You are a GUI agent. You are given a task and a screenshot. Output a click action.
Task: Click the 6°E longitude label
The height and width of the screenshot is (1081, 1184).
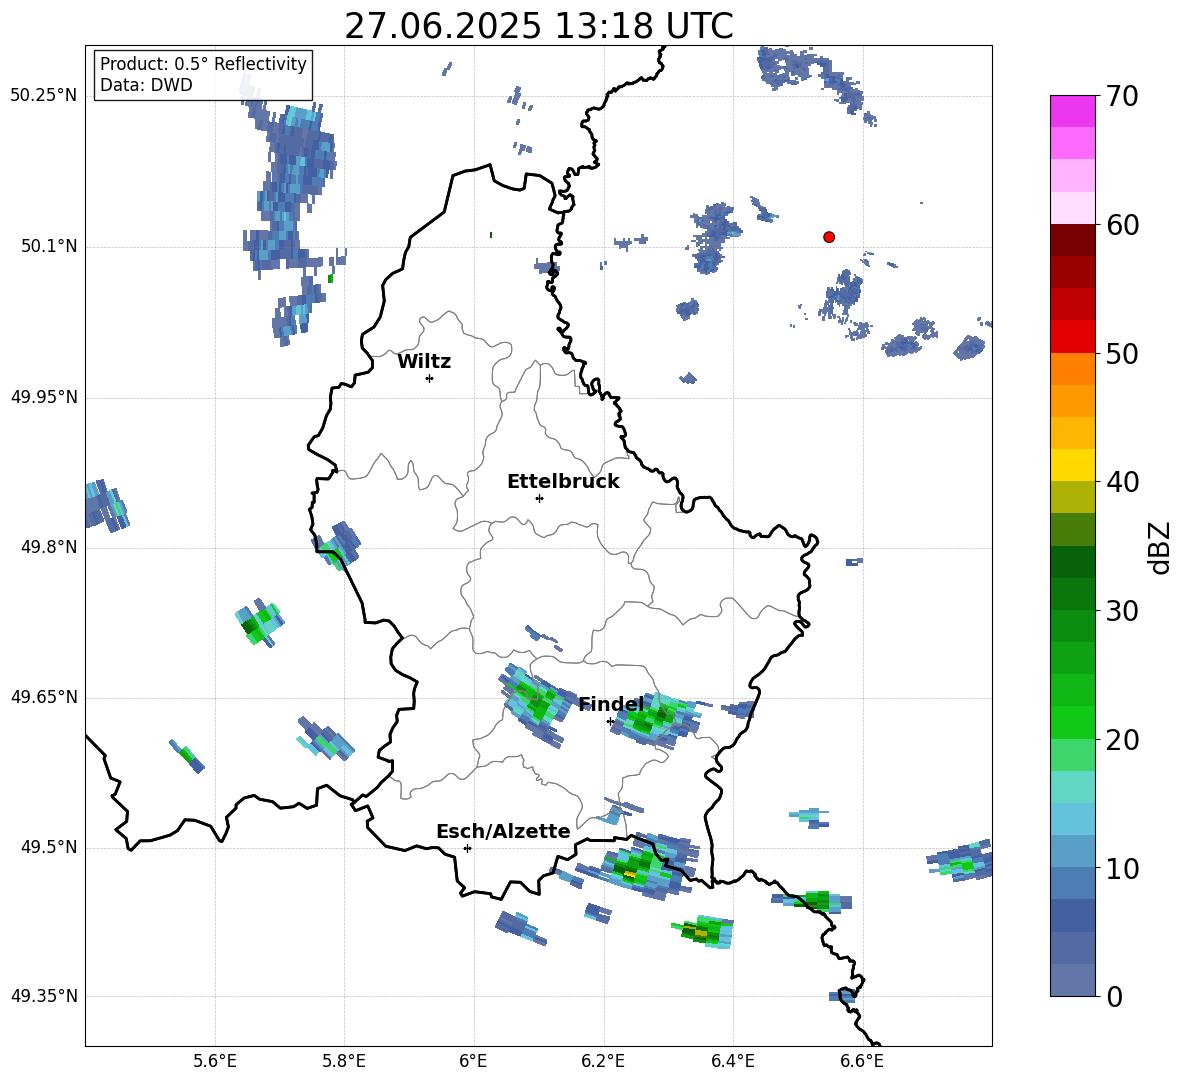(x=473, y=1061)
